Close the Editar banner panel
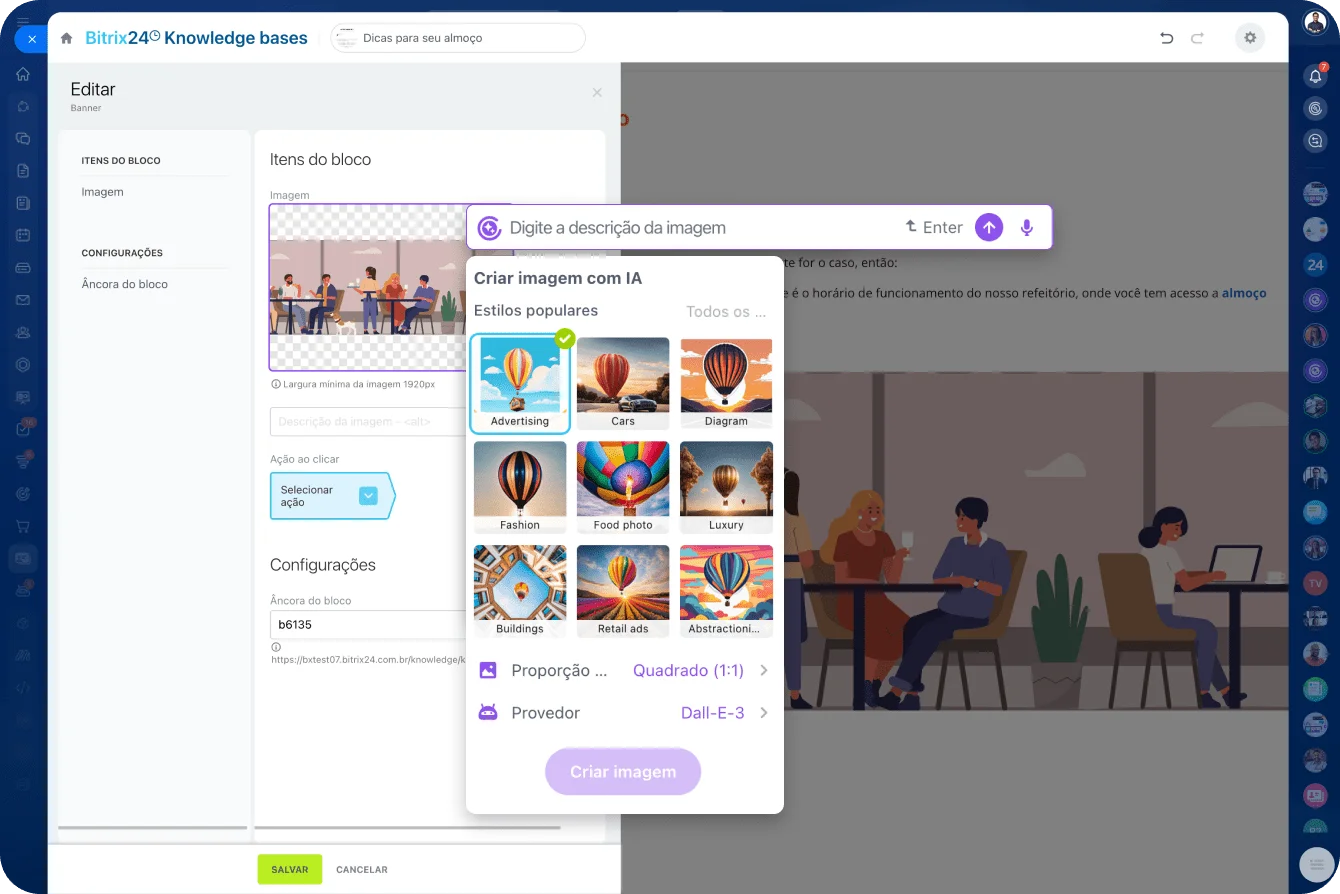The height and width of the screenshot is (894, 1340). (597, 93)
